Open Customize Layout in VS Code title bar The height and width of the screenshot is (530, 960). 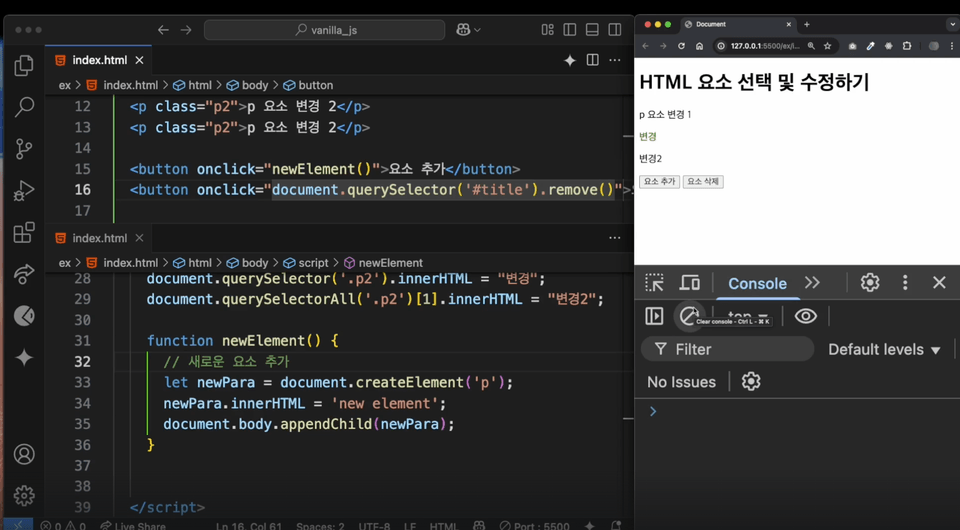(x=547, y=29)
